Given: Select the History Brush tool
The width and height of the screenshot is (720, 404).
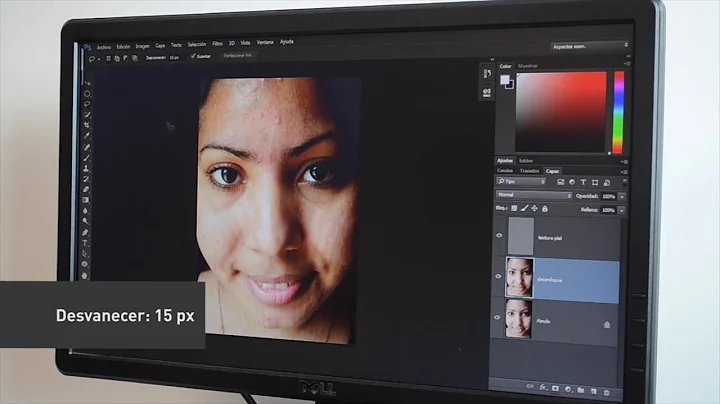Looking at the screenshot, I should [86, 179].
